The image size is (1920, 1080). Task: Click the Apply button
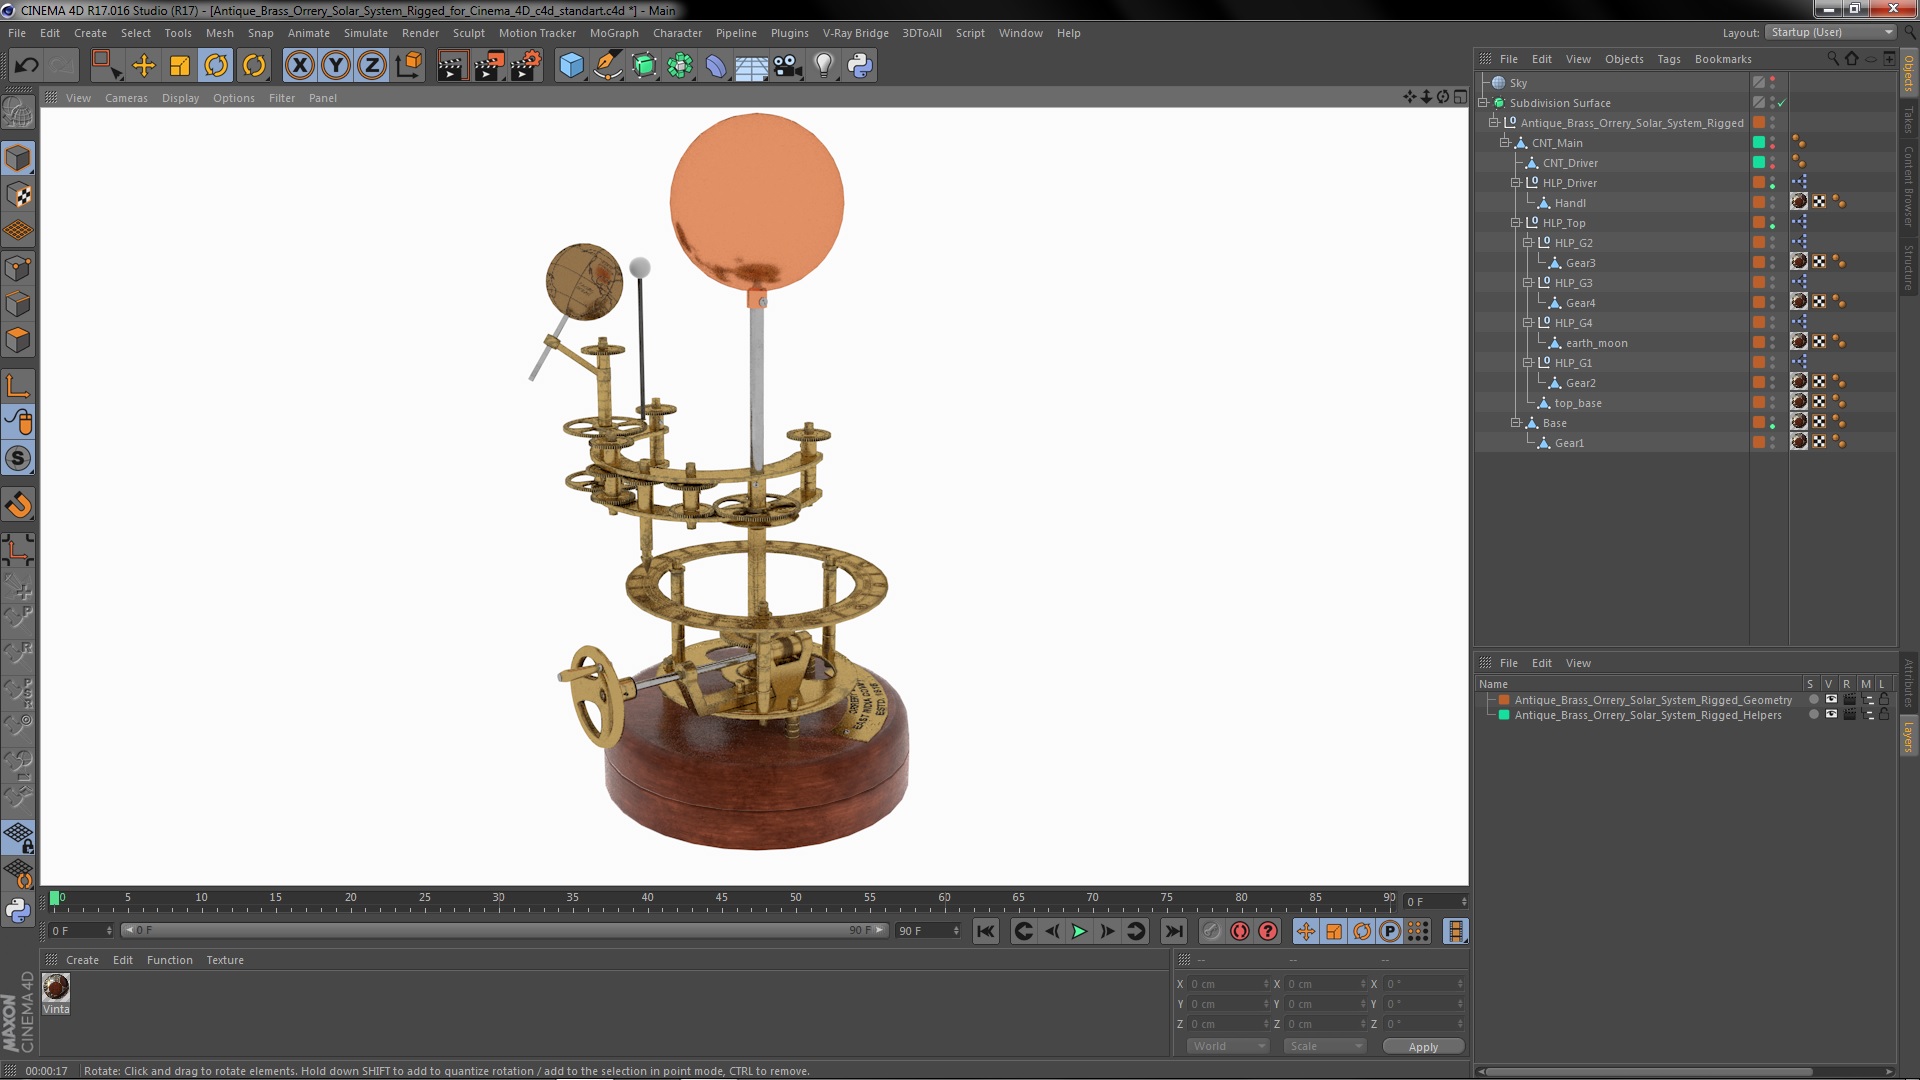pyautogui.click(x=1422, y=1047)
